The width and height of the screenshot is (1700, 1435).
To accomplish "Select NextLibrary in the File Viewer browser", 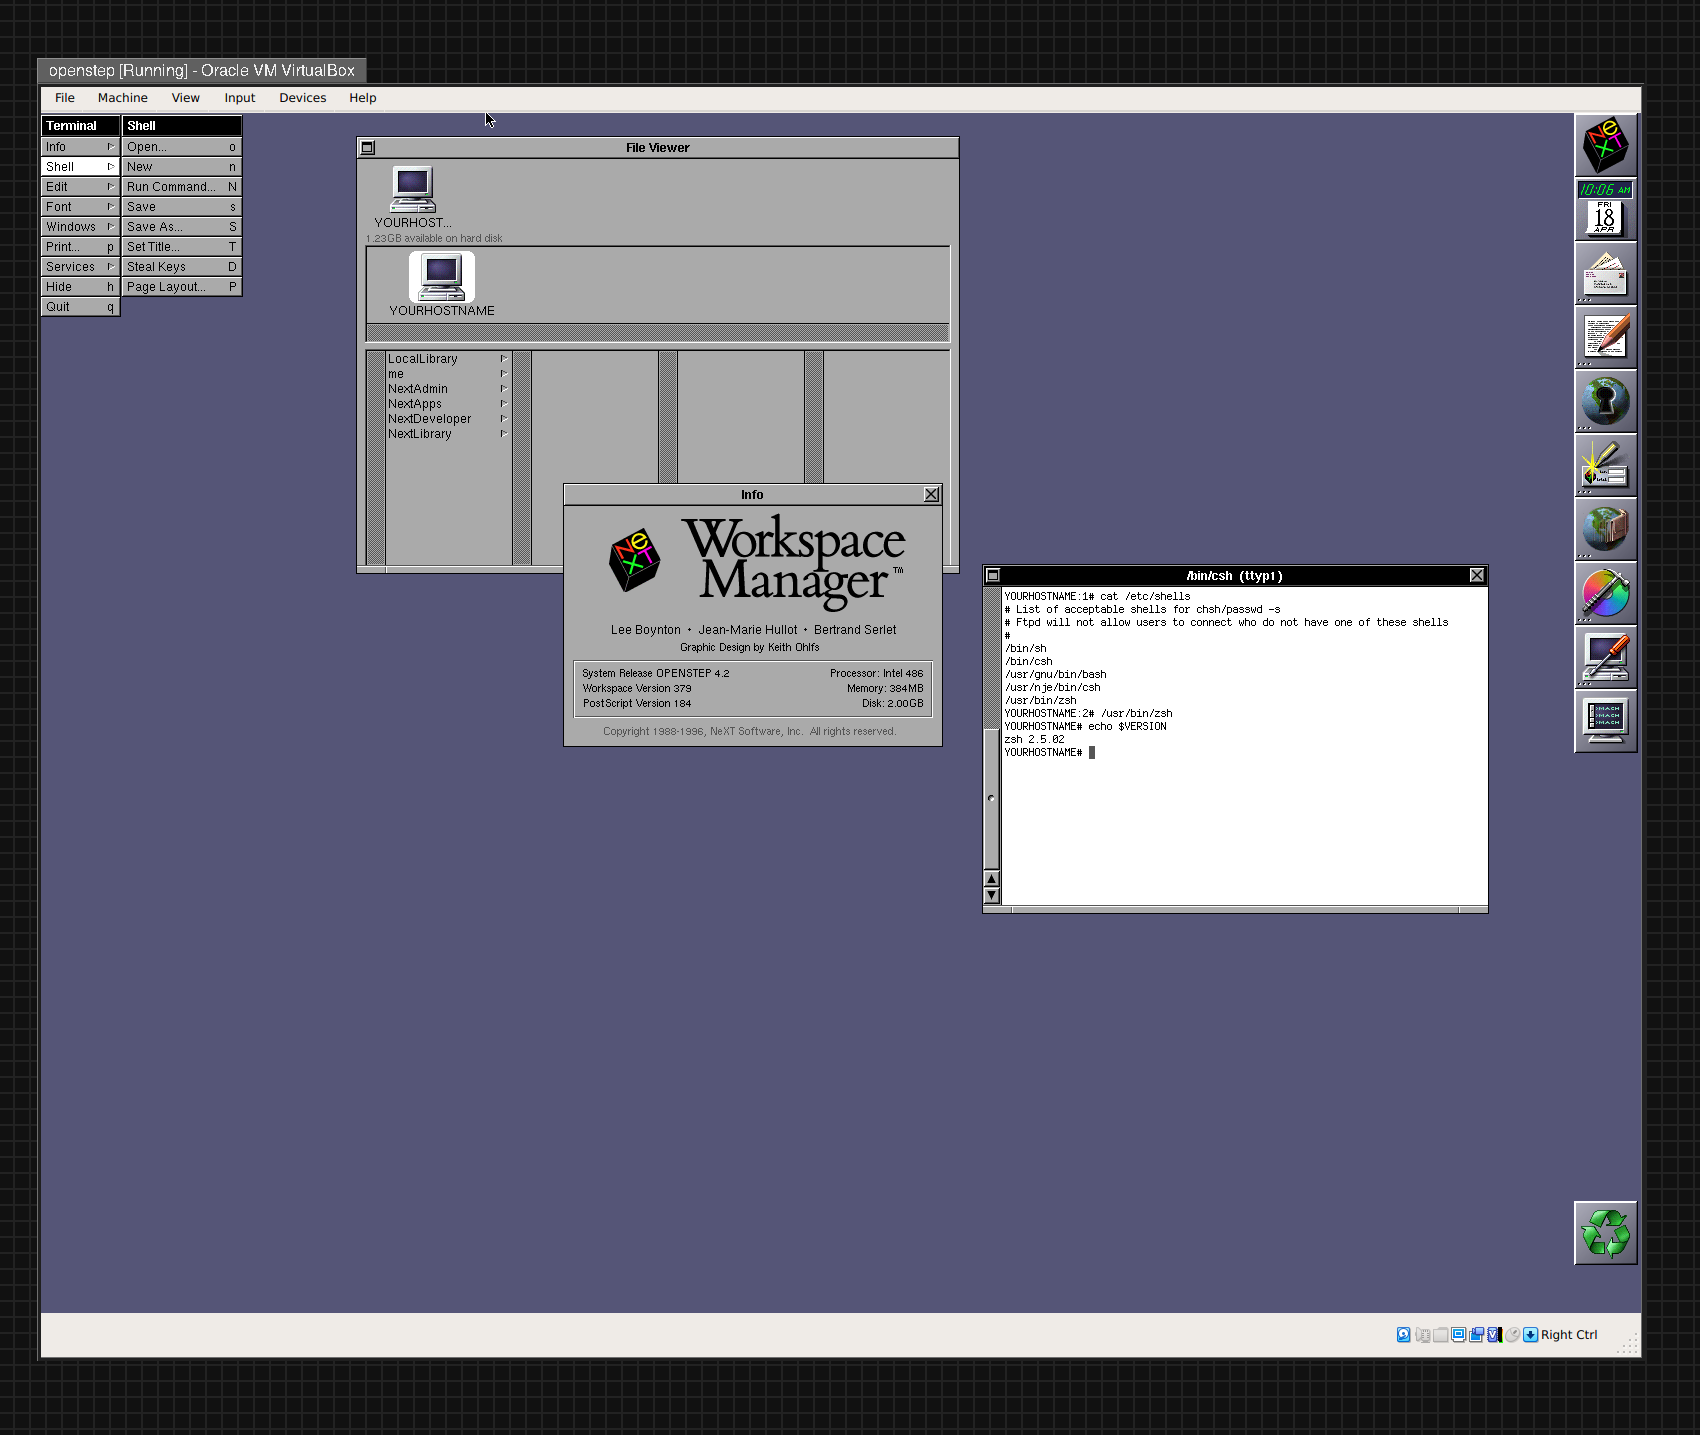I will click(x=448, y=434).
